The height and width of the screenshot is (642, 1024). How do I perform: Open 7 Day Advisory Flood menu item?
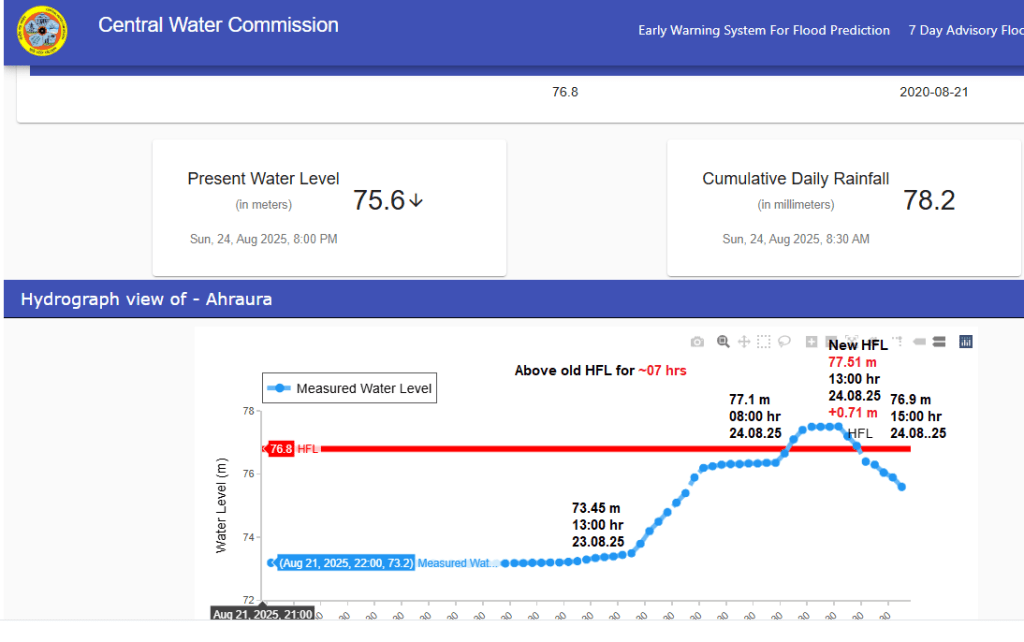[x=965, y=31]
